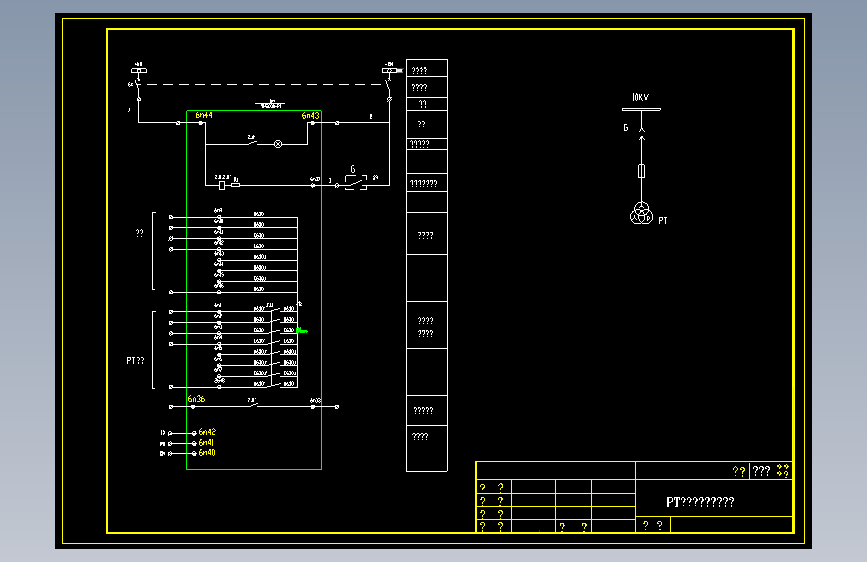This screenshot has width=867, height=562.
Task: Select the green marker beside the PT wiring
Action: click(302, 331)
